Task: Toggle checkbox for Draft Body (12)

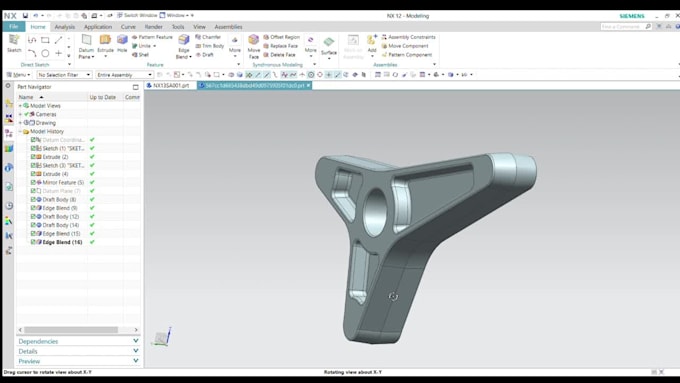Action: (x=33, y=216)
